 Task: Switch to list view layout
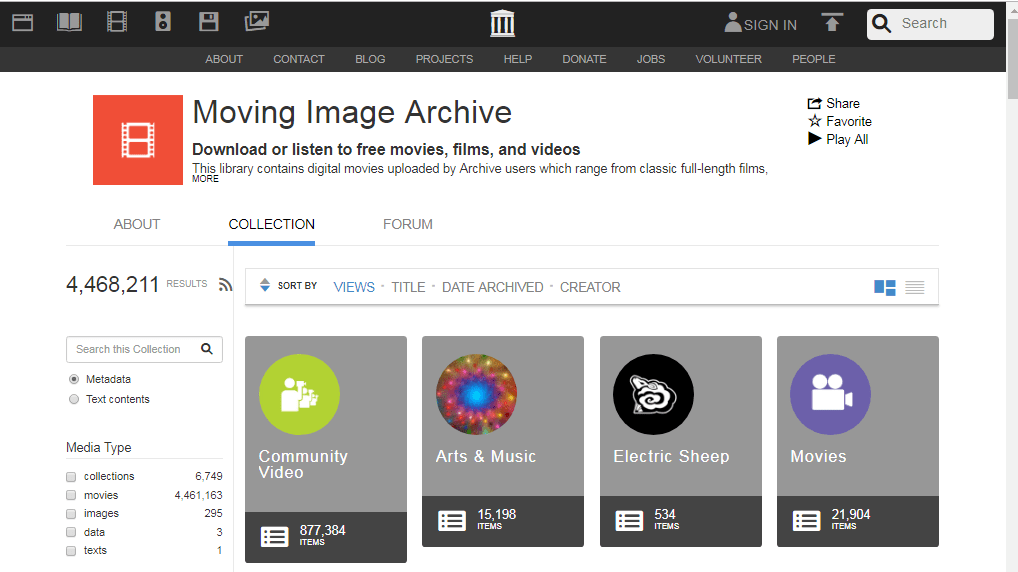coord(915,287)
